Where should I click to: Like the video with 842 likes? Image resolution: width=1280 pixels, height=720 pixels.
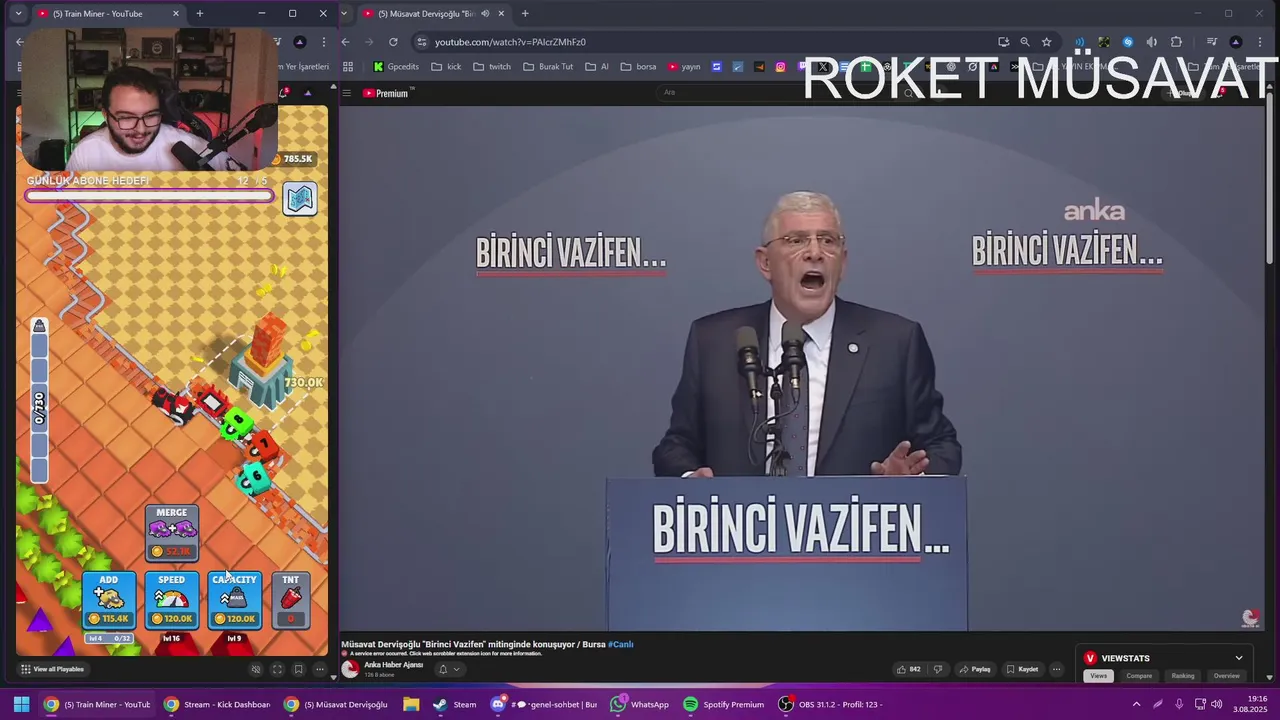click(x=908, y=669)
